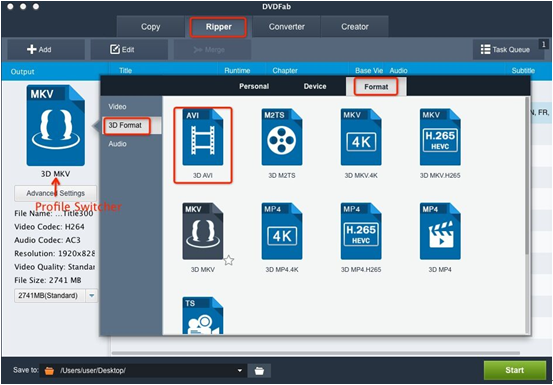Screen dimensions: 553x385
Task: Click the 3D MP4.H265 label text
Action: point(361,269)
